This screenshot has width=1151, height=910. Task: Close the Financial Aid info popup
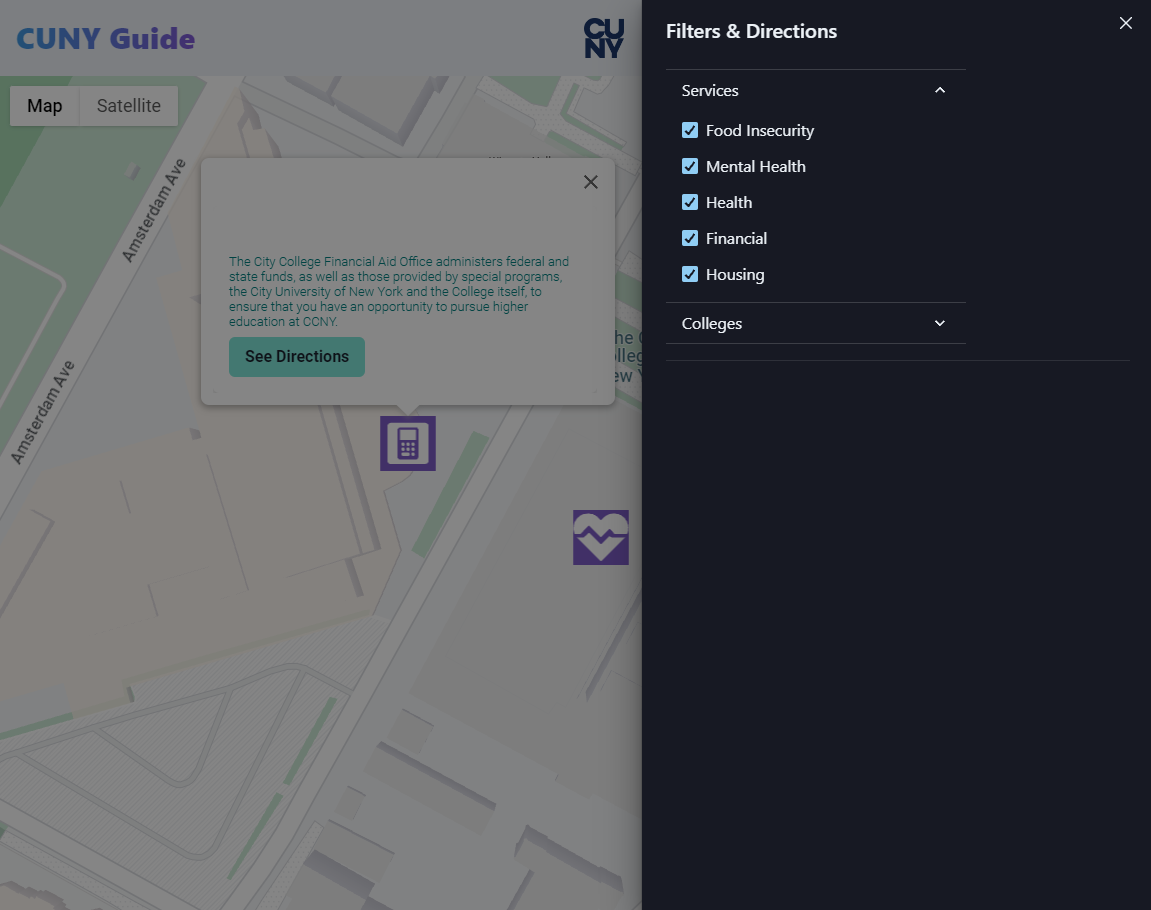[590, 182]
